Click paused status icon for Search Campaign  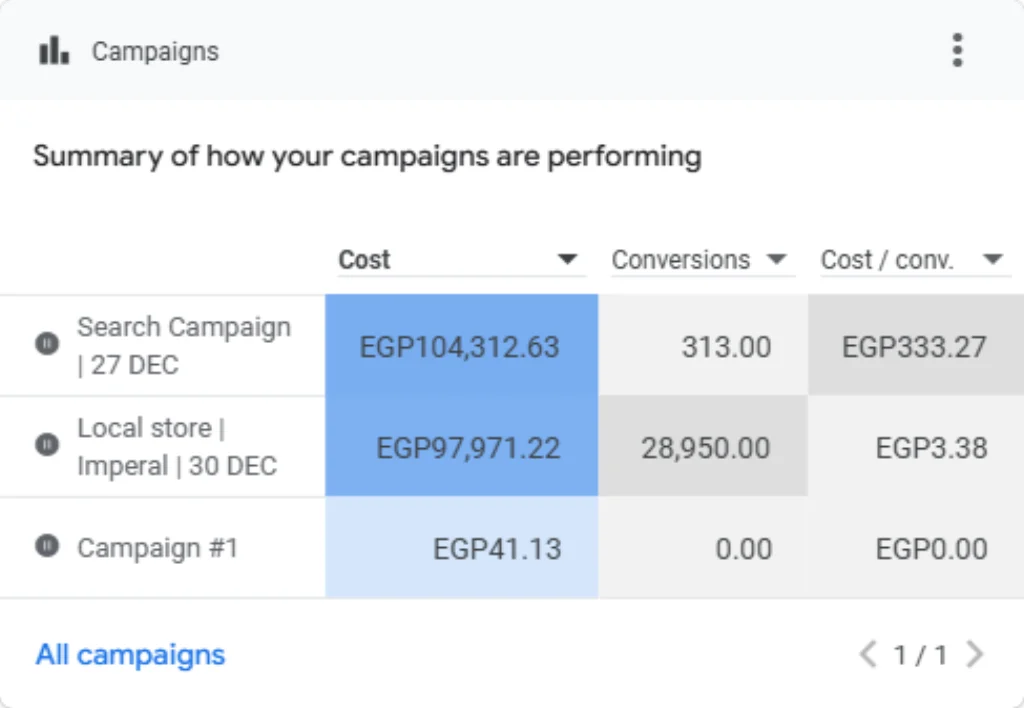point(47,343)
